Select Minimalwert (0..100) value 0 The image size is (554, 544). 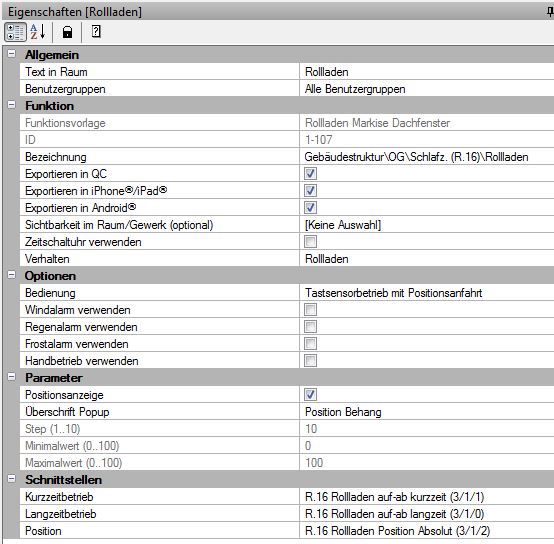point(308,445)
